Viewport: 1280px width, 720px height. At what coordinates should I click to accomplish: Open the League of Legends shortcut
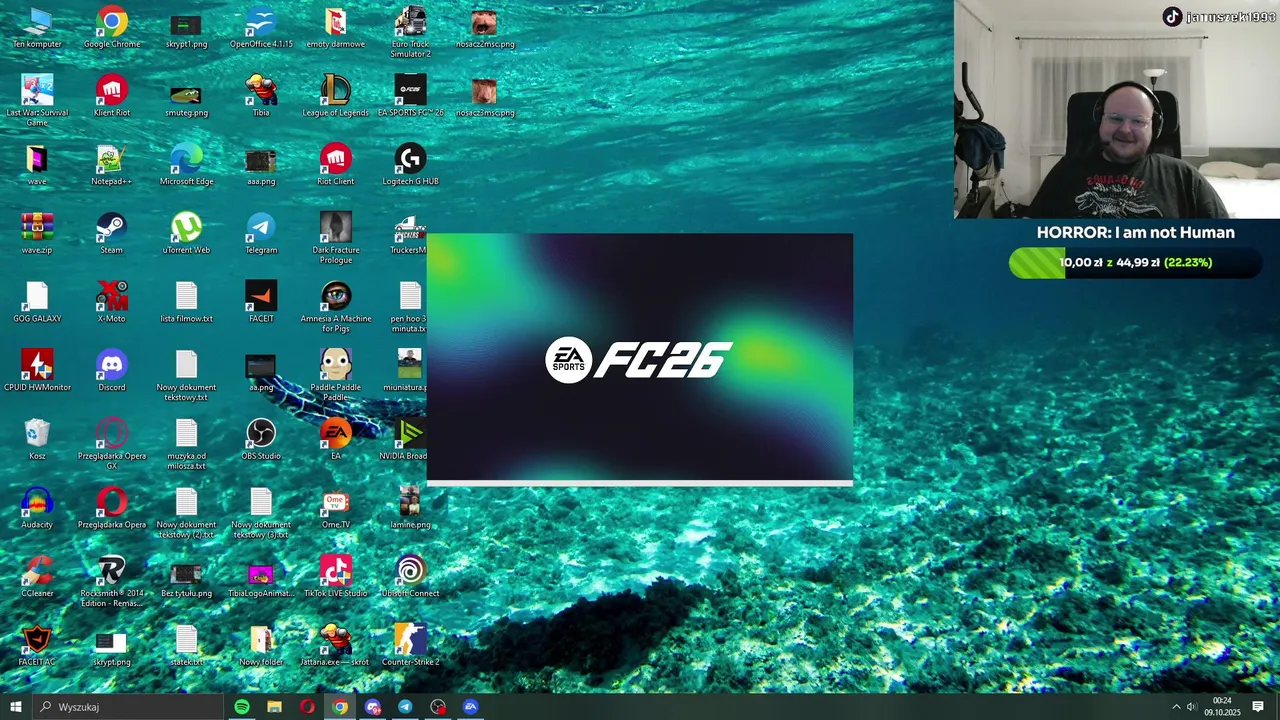336,96
